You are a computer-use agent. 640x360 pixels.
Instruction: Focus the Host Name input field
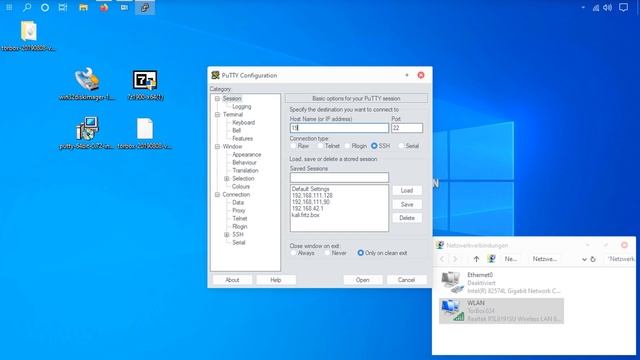339,128
